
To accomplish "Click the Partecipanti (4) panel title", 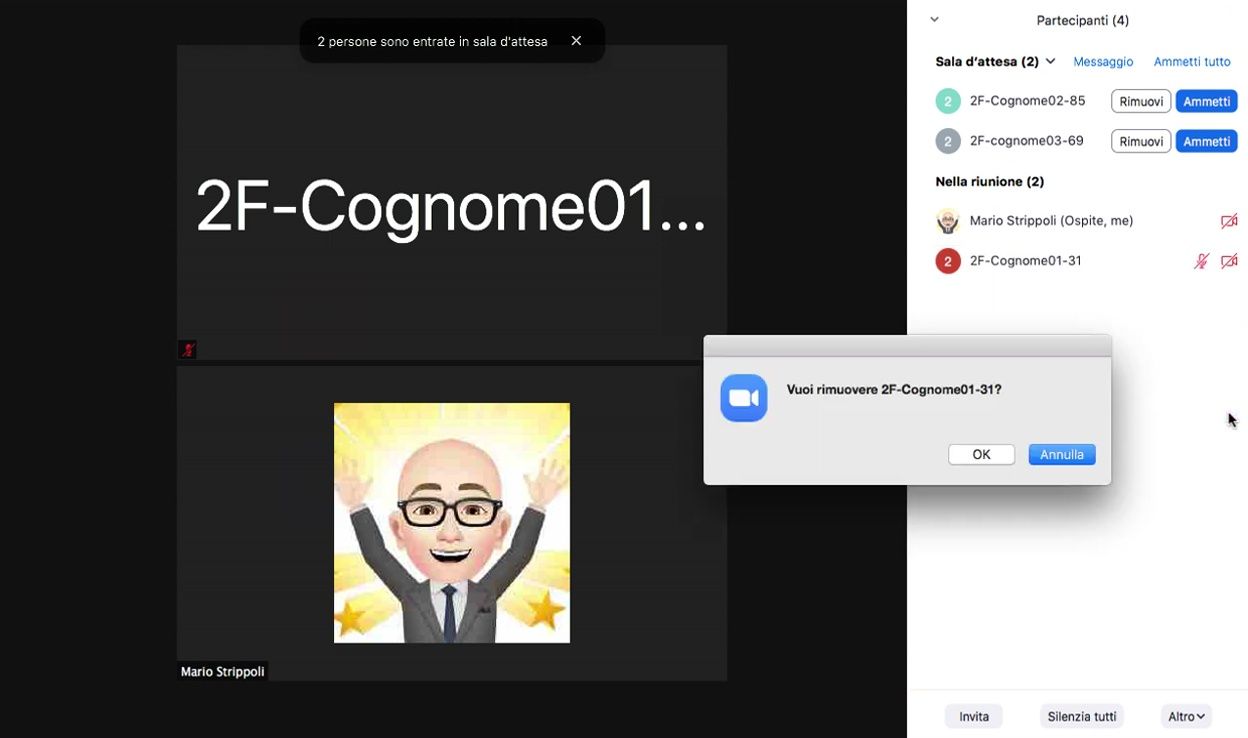I will pos(1082,20).
